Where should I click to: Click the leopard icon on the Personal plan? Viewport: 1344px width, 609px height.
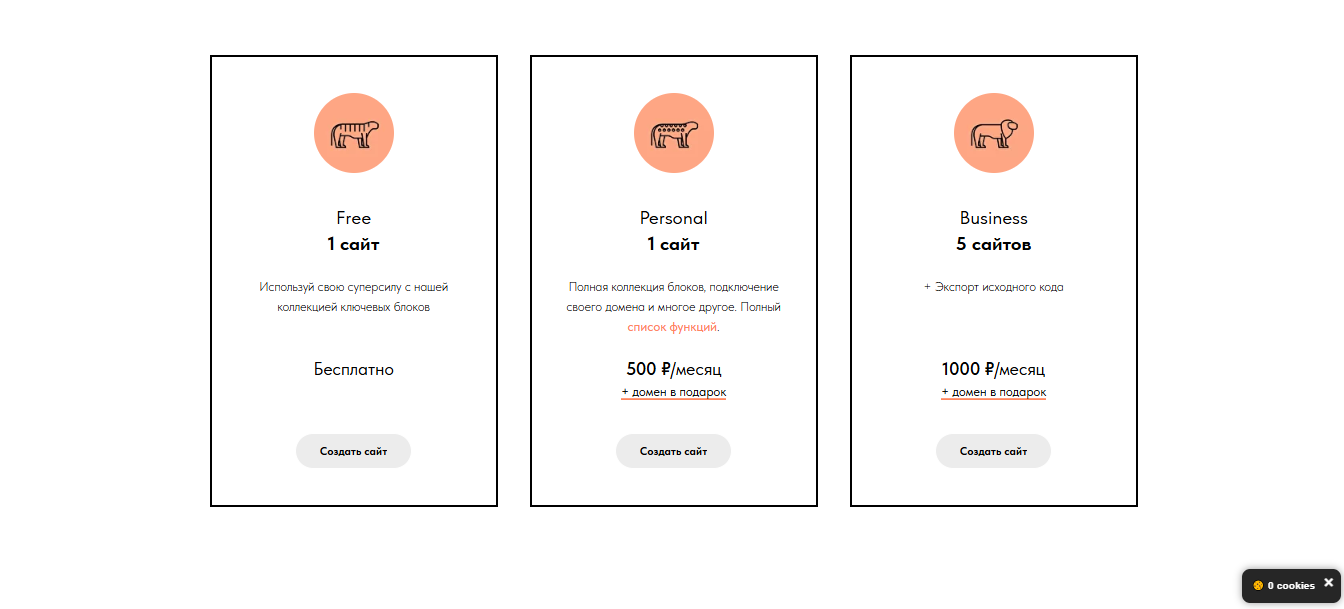(674, 133)
